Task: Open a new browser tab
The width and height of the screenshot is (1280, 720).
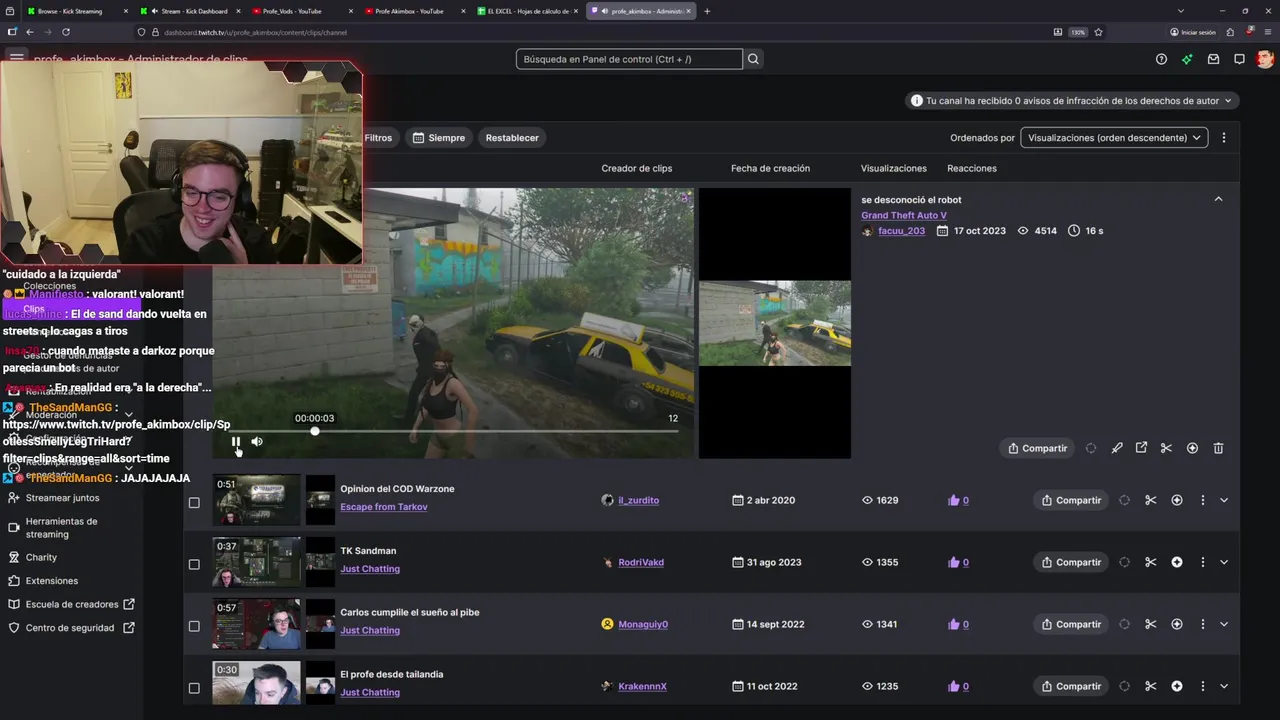Action: point(707,11)
